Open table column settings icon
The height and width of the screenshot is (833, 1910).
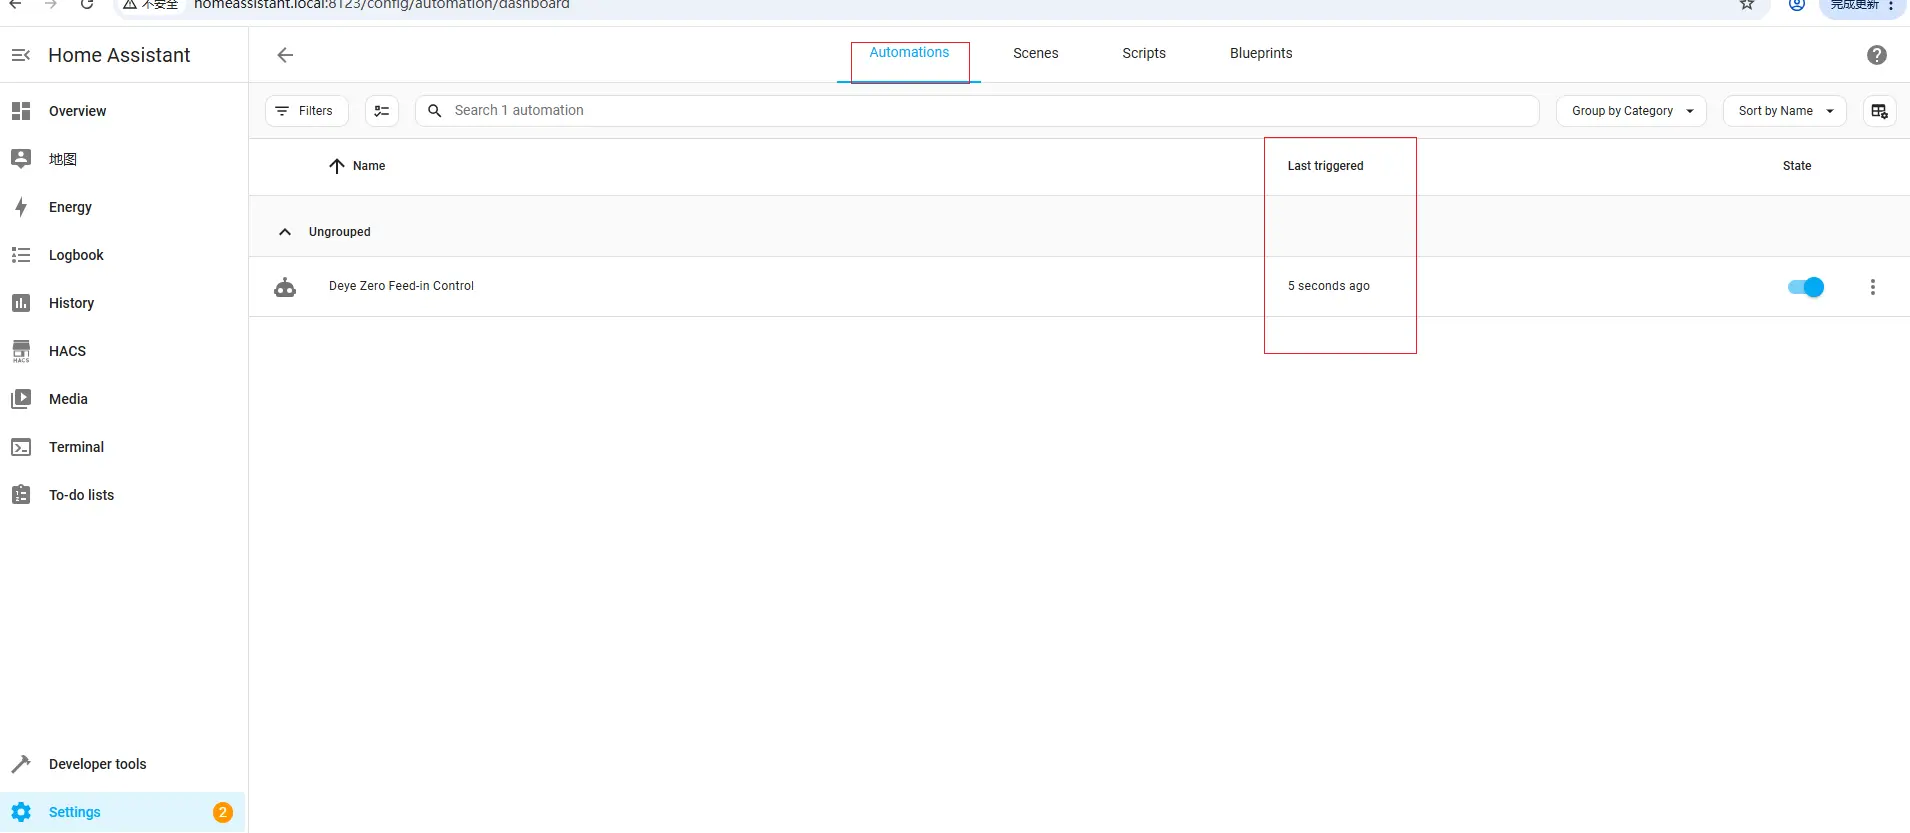pos(1879,111)
